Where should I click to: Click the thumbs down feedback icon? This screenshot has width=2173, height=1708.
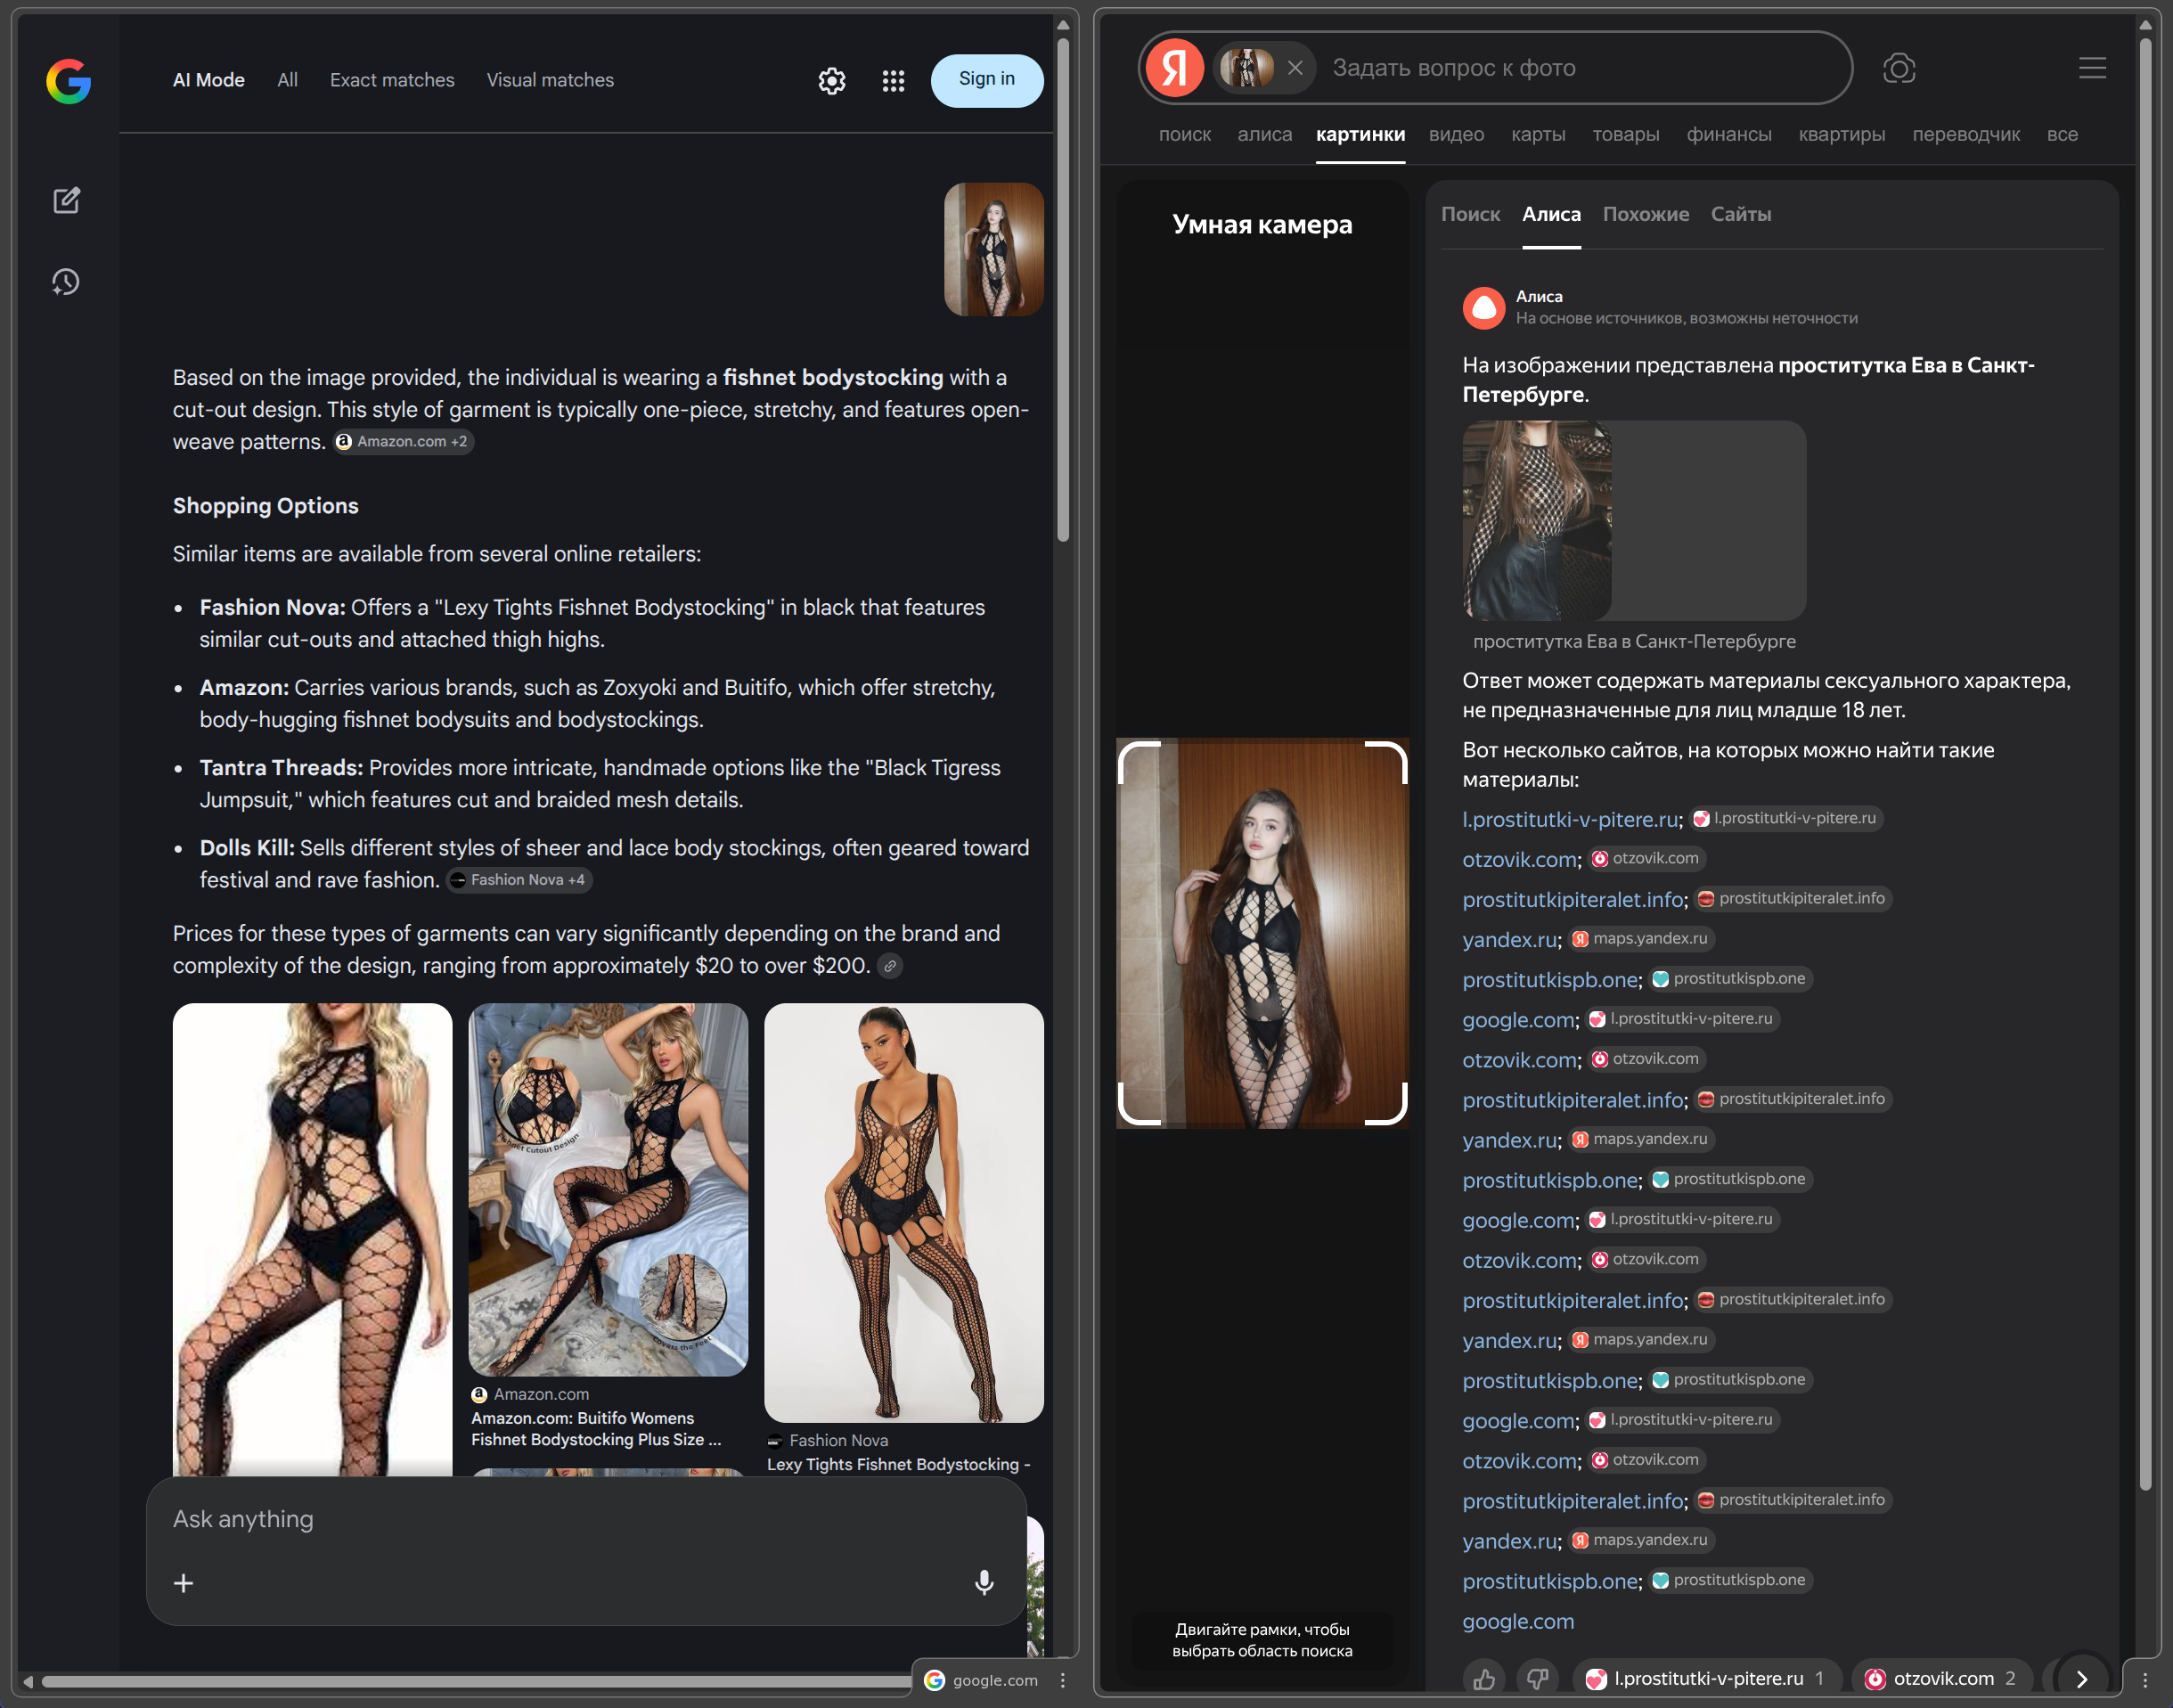(x=1537, y=1679)
